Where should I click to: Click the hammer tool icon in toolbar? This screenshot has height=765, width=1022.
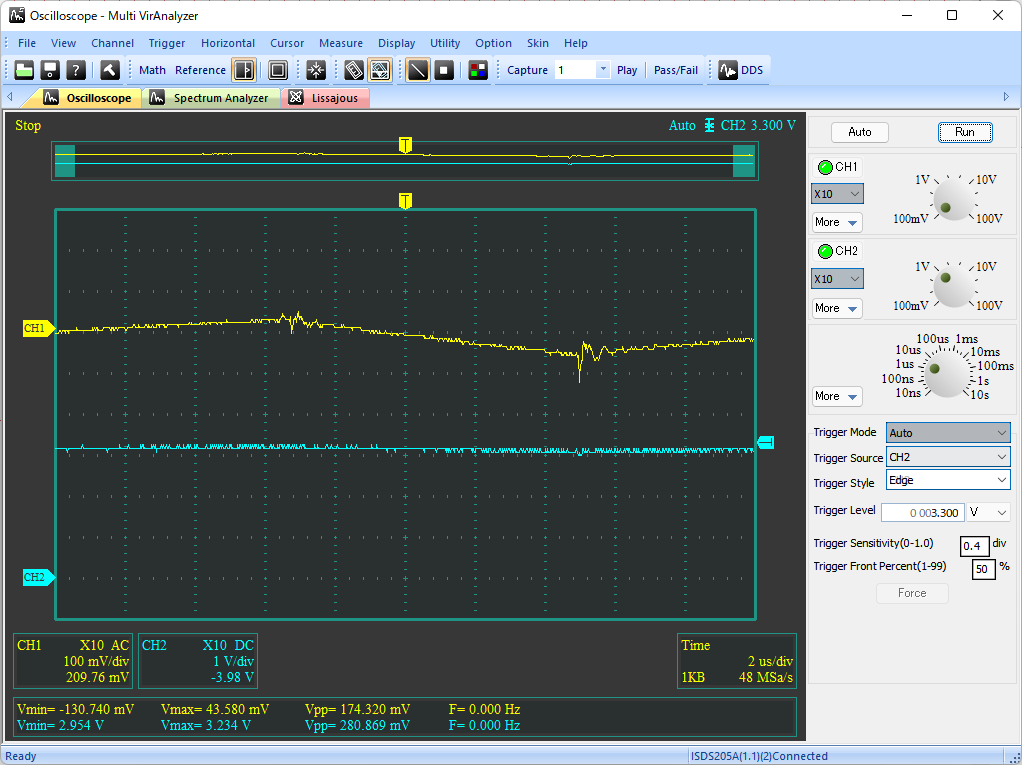109,70
